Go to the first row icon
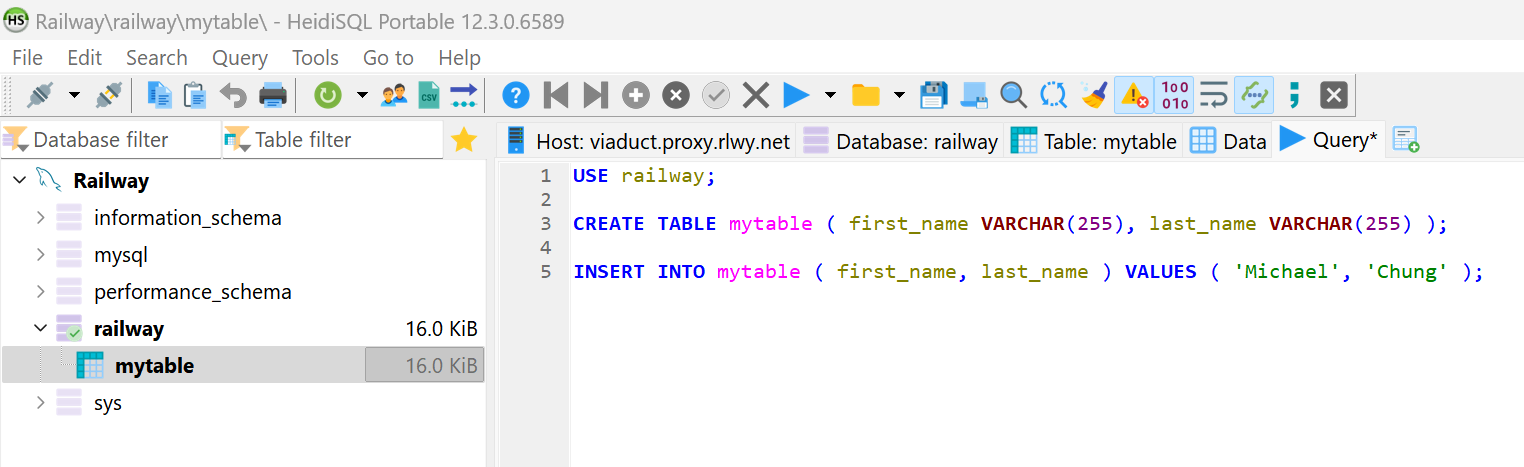 [555, 95]
